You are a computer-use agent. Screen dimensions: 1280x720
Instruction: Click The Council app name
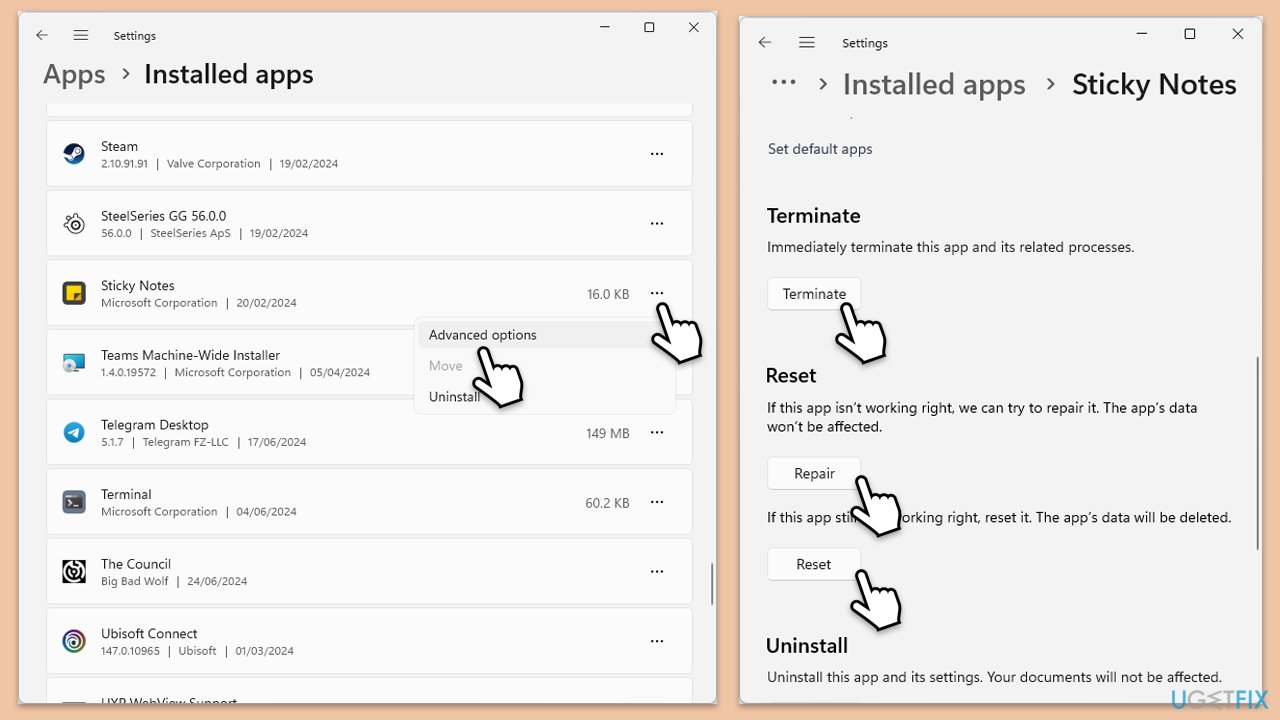pyautogui.click(x=136, y=564)
